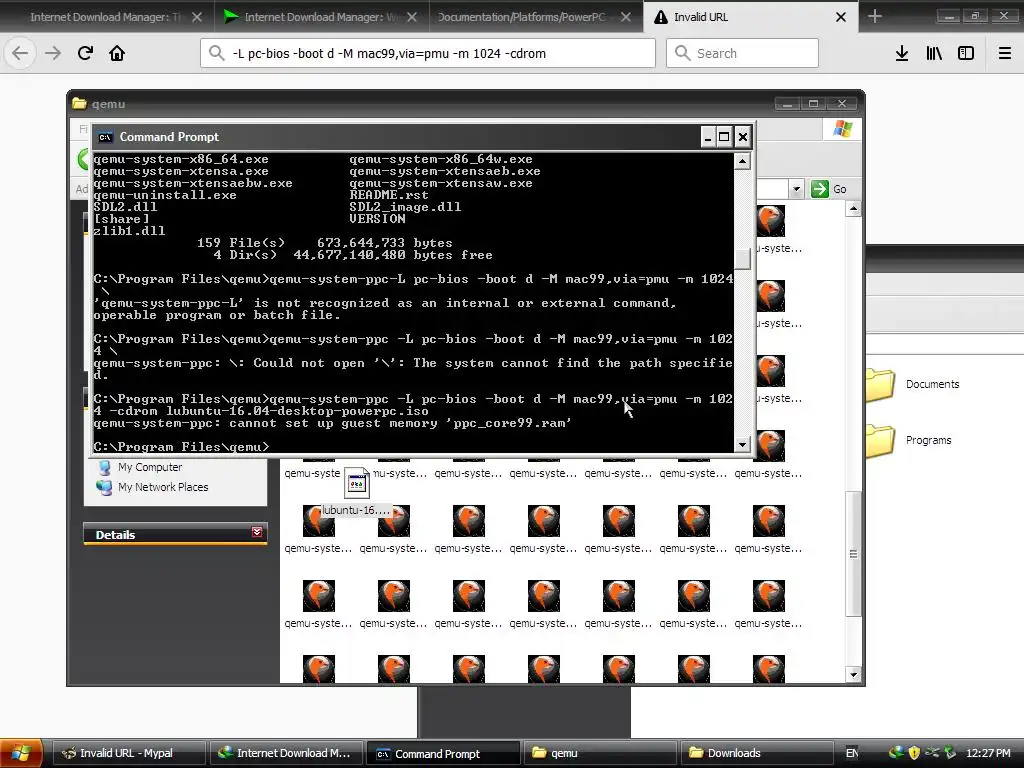Click the Command Prompt scrollbar thumb
Image resolution: width=1024 pixels, height=768 pixels.
tap(743, 259)
